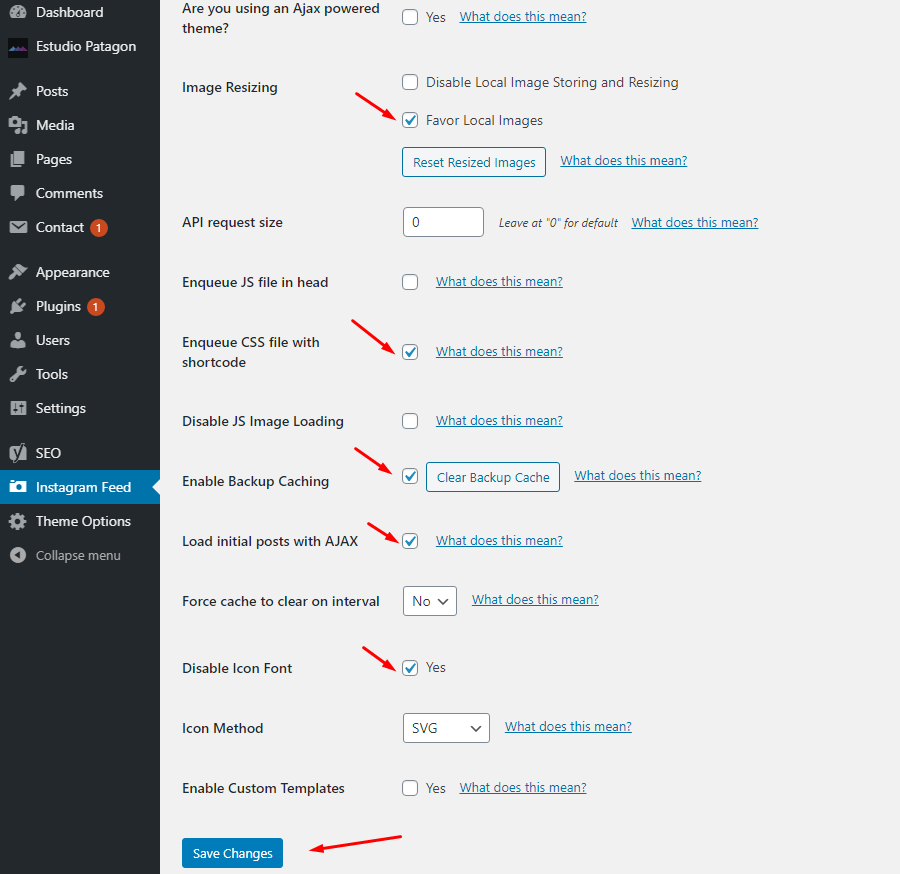Open the Icon Method SVG dropdown
Screen dimensions: 900x874
click(x=446, y=728)
